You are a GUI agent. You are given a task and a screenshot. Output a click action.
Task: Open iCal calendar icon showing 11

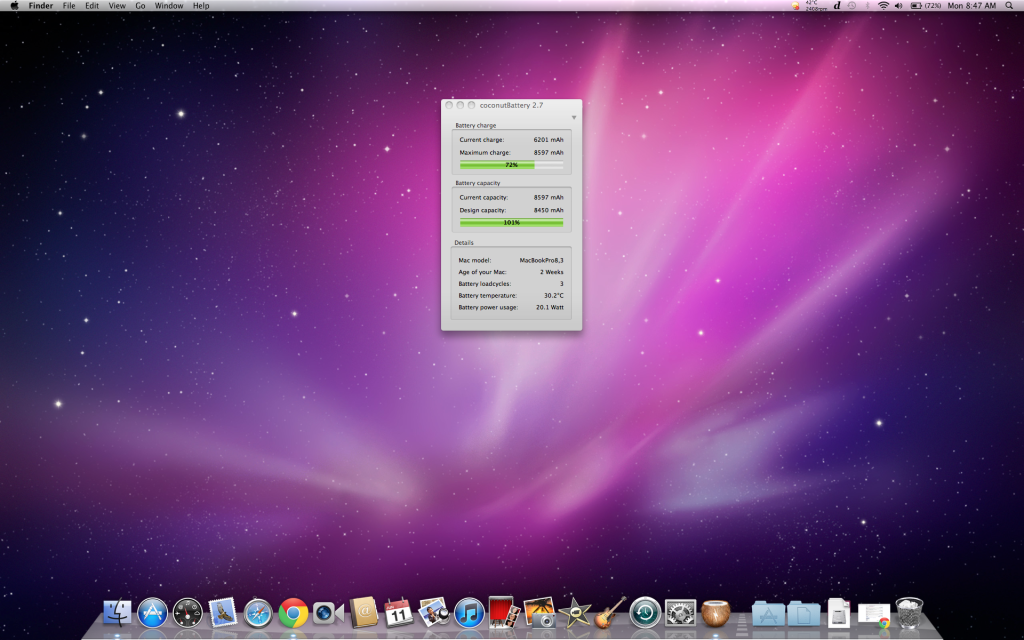[x=398, y=613]
